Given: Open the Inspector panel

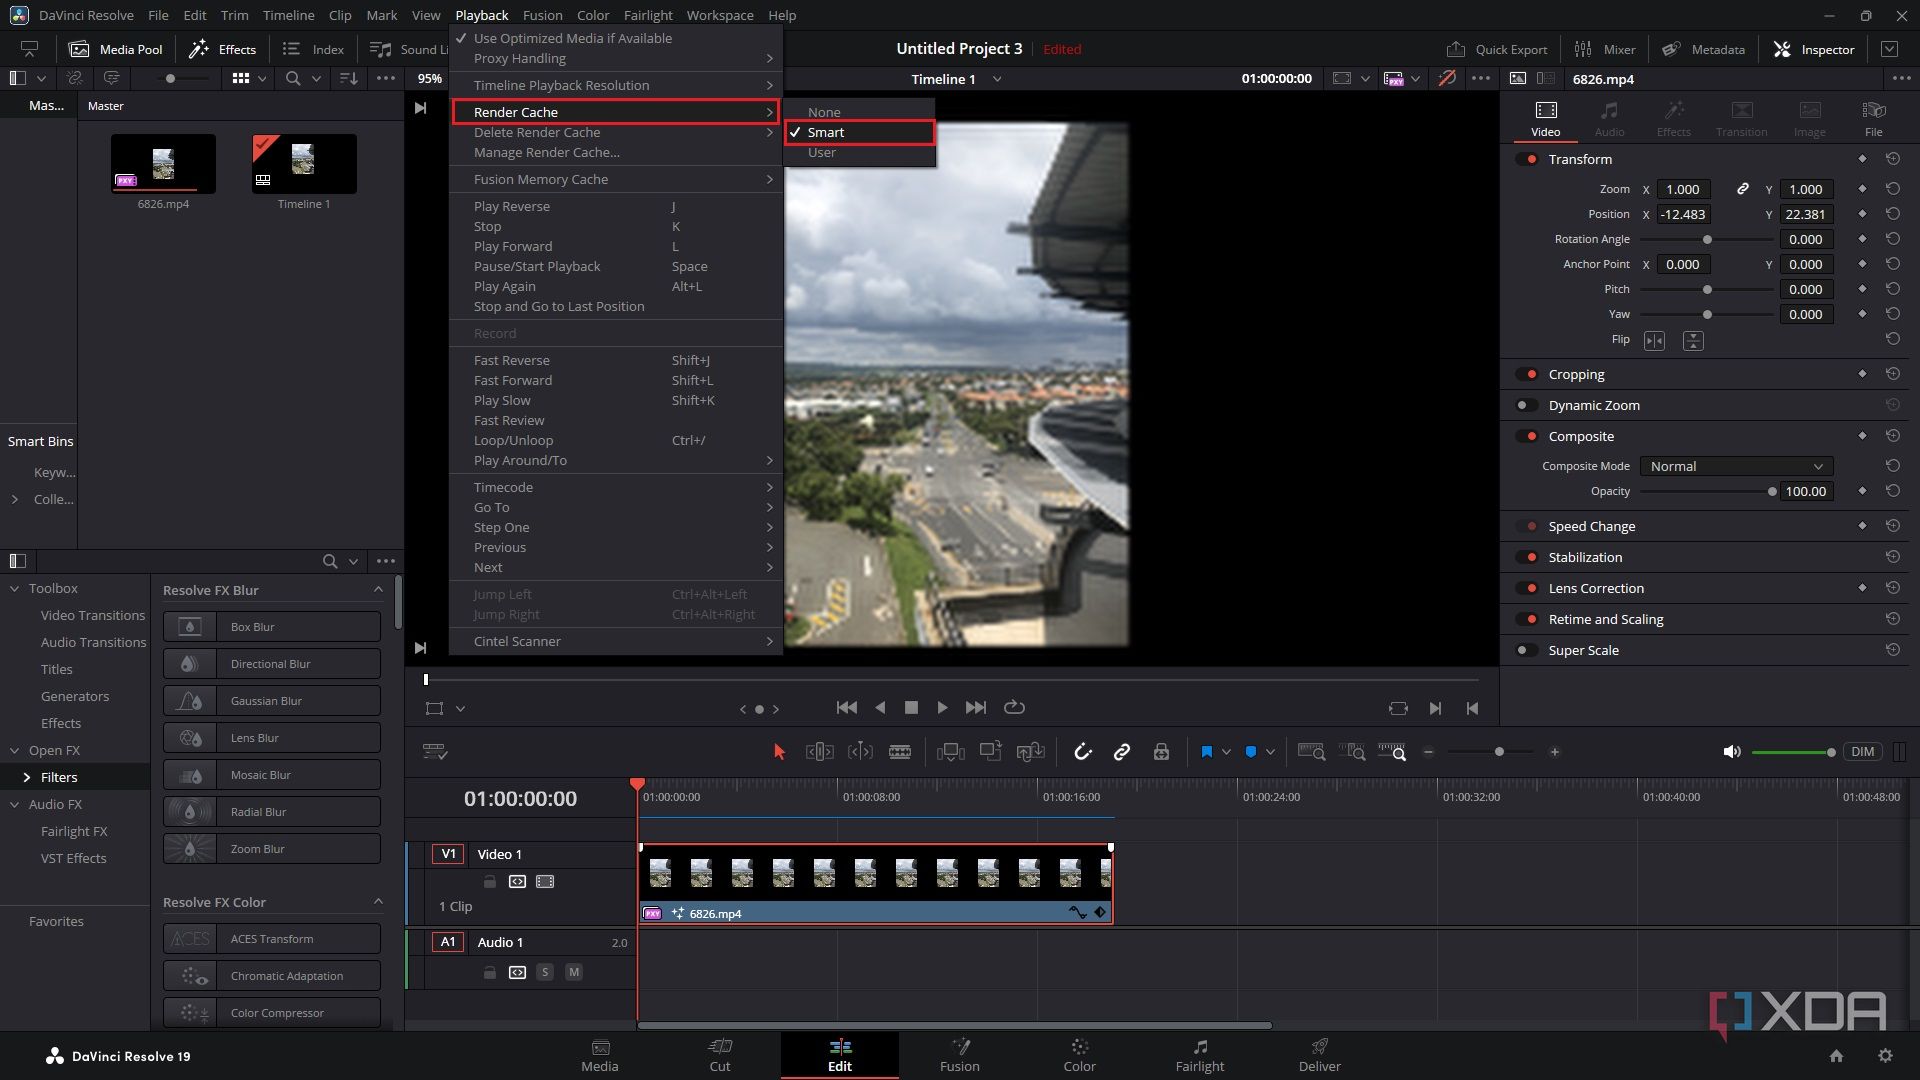Looking at the screenshot, I should [1813, 49].
